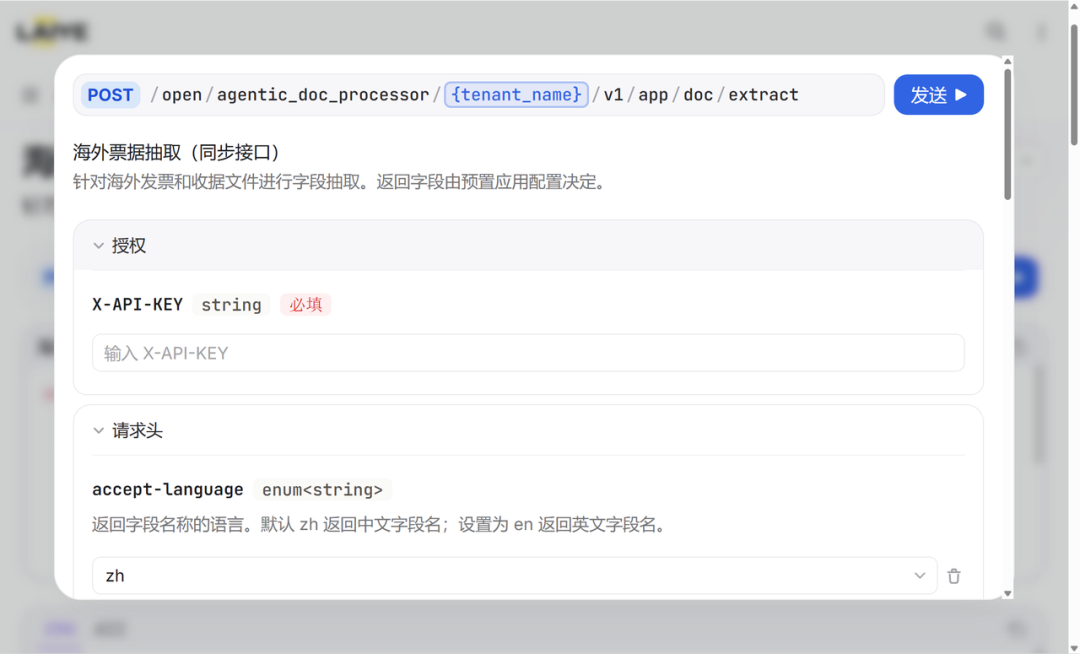The width and height of the screenshot is (1080, 654).
Task: Click the 必填 required tag
Action: coord(306,304)
